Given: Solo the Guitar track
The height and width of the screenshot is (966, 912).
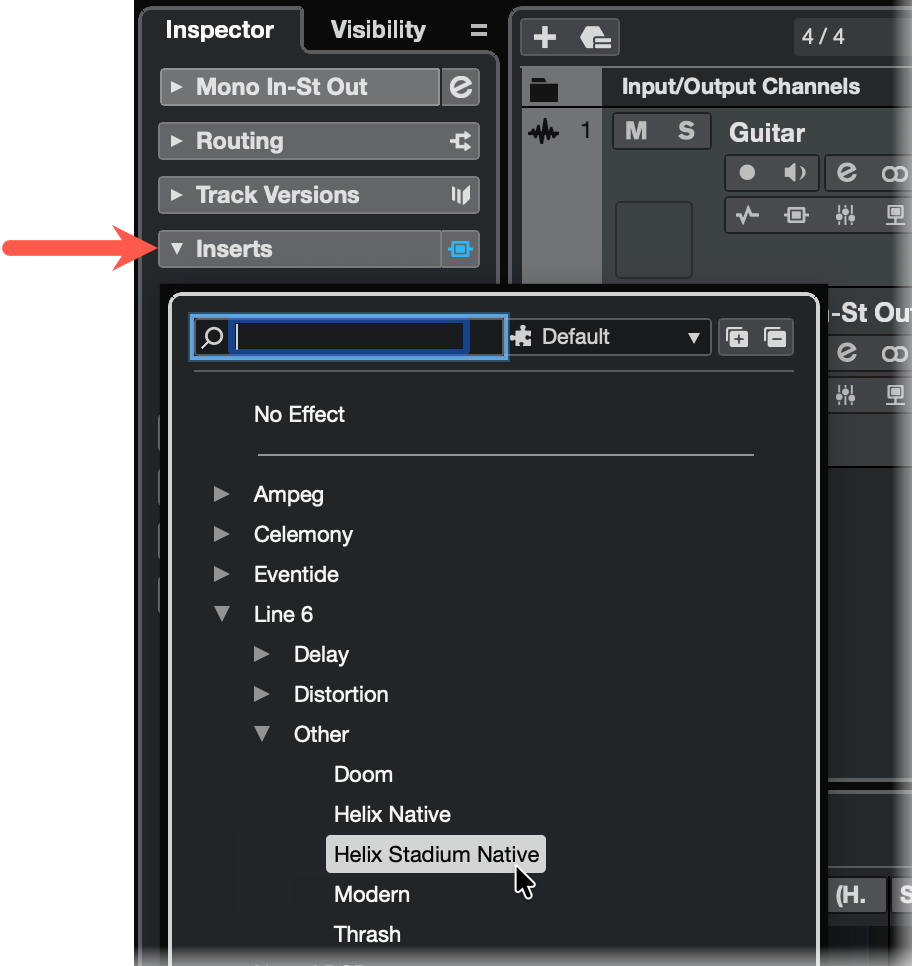Looking at the screenshot, I should tap(686, 131).
